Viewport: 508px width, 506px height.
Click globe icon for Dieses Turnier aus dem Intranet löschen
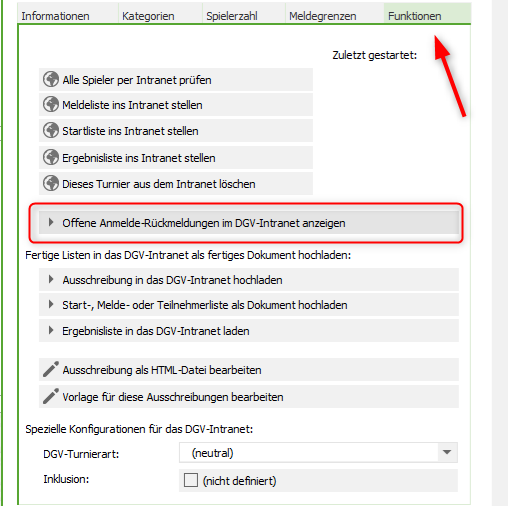coord(51,183)
